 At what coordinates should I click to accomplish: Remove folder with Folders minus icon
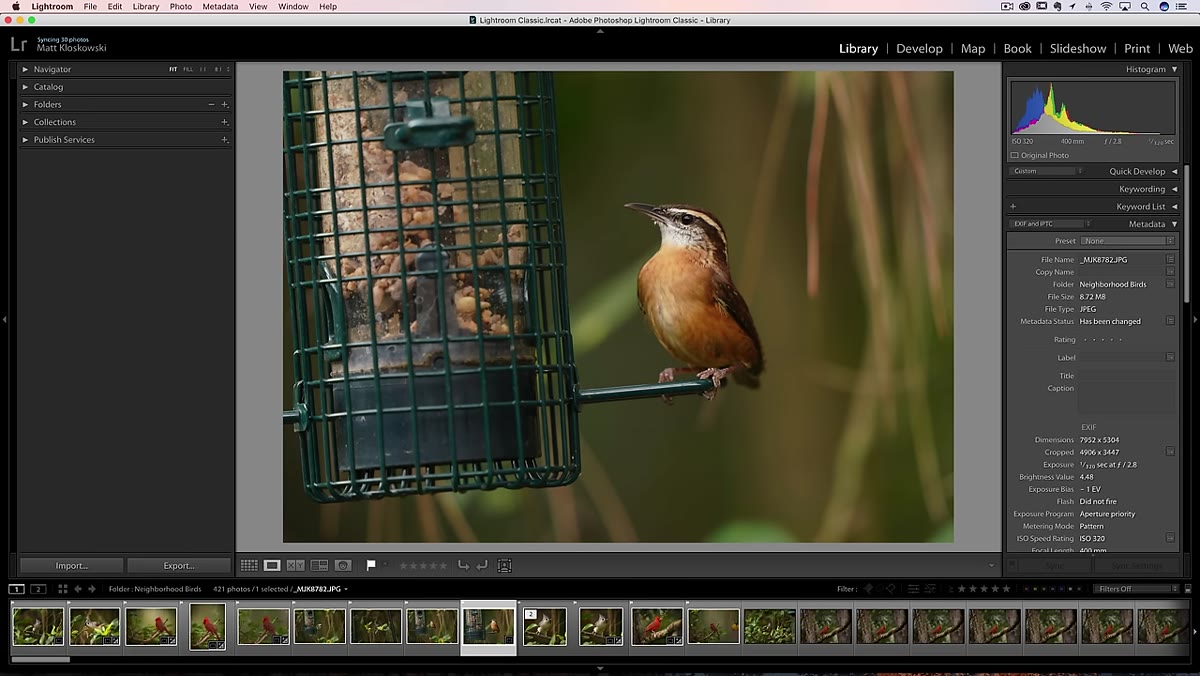click(211, 104)
